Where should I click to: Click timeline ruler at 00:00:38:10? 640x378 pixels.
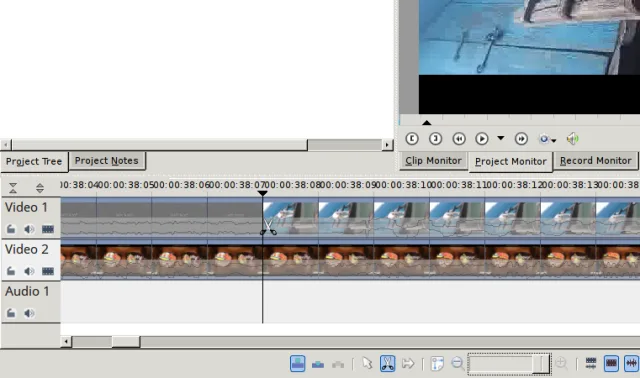pos(402,185)
